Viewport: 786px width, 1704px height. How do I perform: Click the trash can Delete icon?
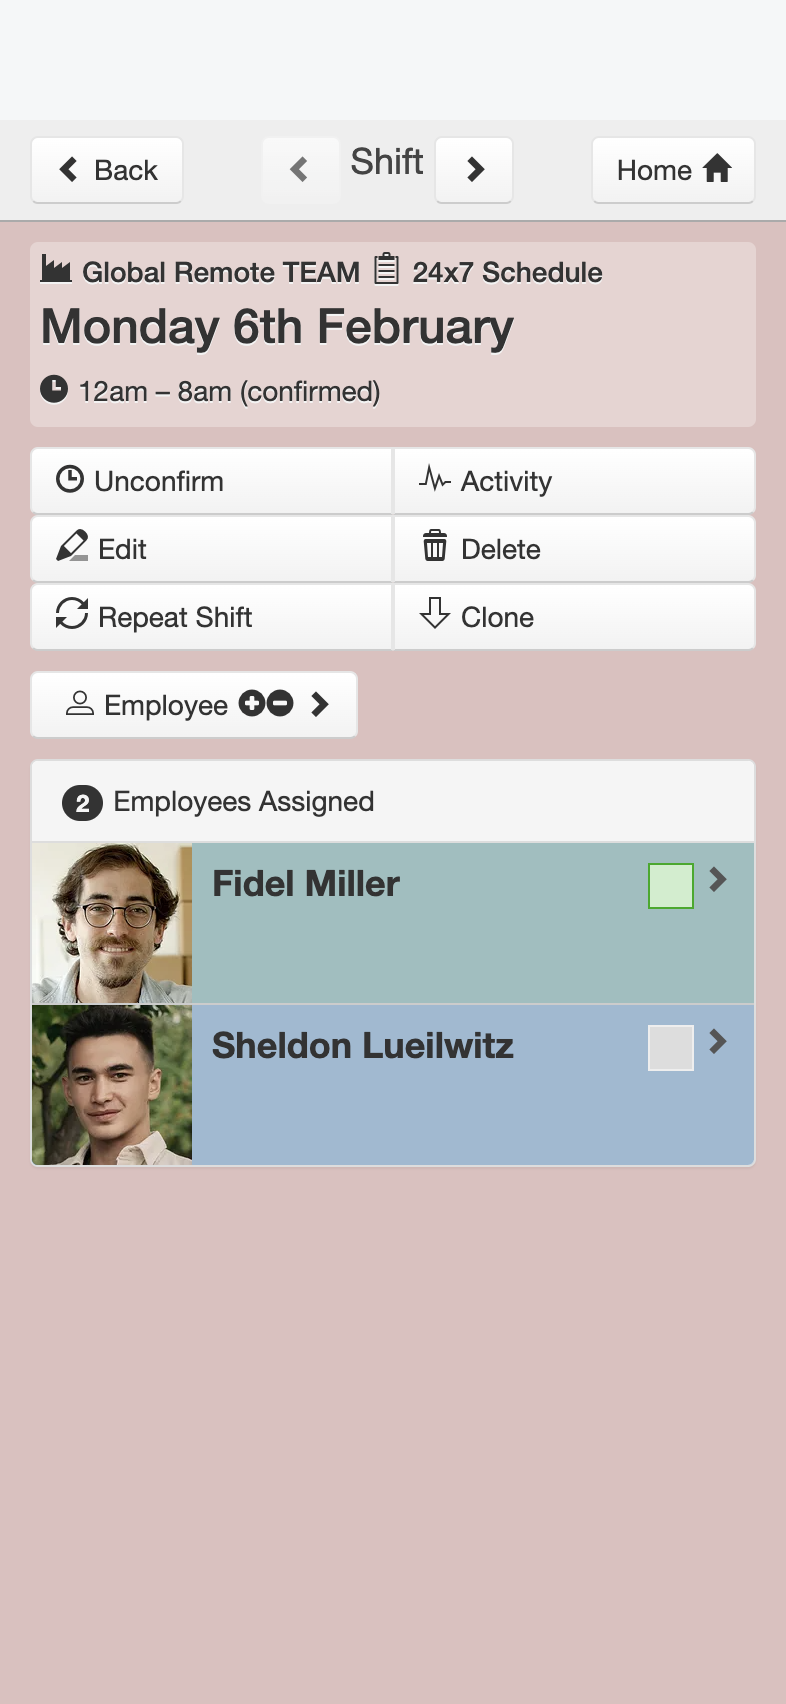click(435, 546)
